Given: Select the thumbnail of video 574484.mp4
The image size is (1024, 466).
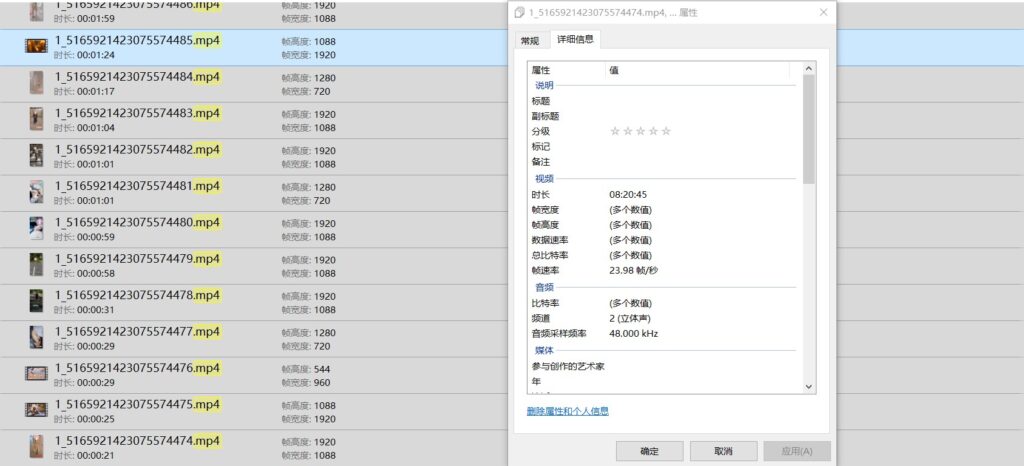Looking at the screenshot, I should tap(36, 83).
